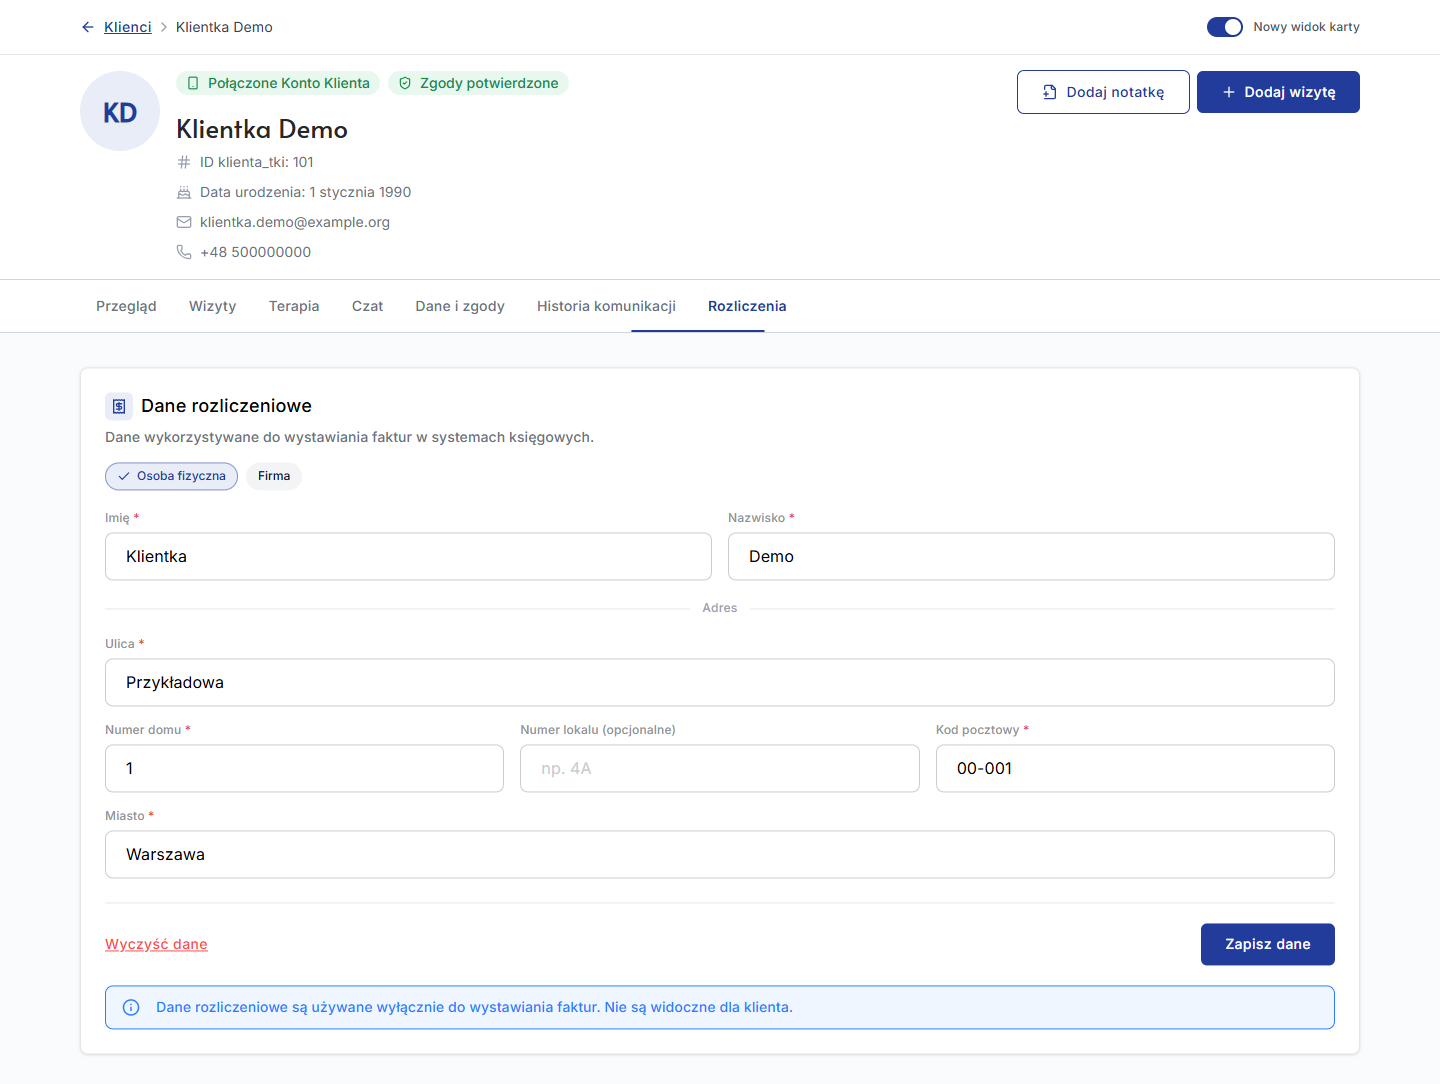Click the Połączone Konto Klienta badge
This screenshot has height=1084, width=1440.
click(x=278, y=83)
